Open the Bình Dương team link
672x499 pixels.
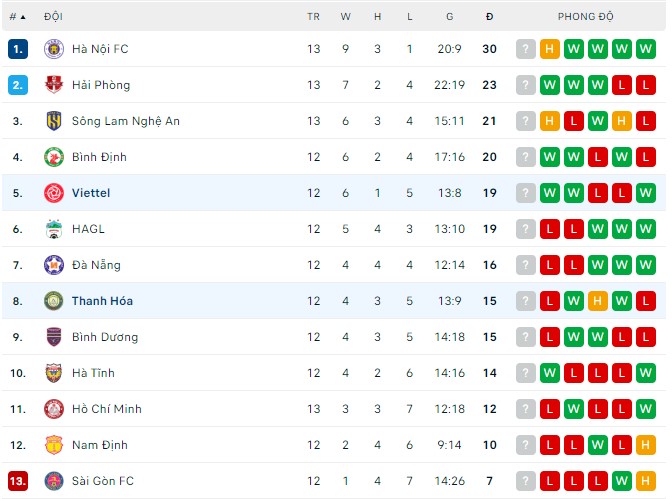point(105,337)
